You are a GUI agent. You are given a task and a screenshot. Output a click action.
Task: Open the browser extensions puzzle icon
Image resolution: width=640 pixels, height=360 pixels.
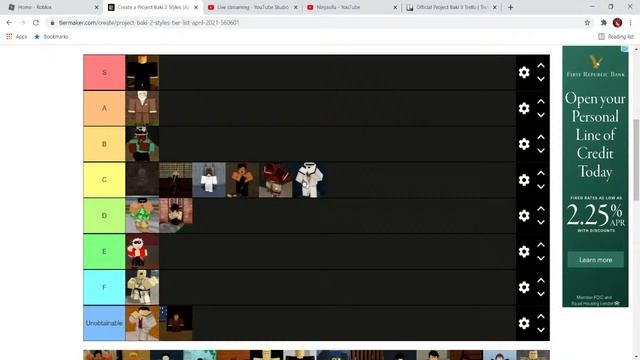tap(604, 23)
